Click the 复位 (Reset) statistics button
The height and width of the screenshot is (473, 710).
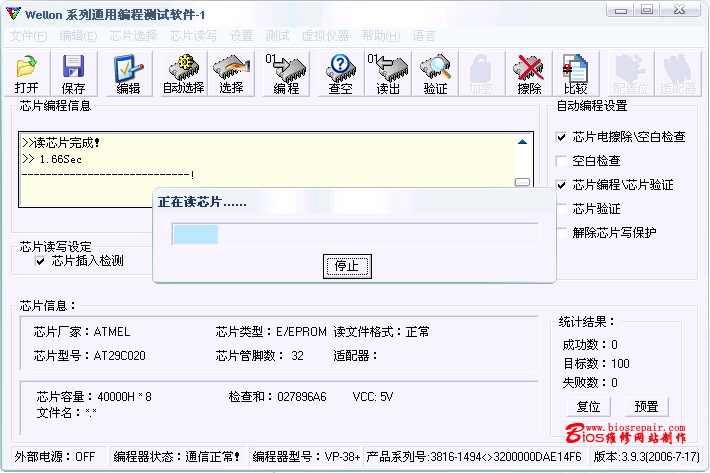click(588, 406)
